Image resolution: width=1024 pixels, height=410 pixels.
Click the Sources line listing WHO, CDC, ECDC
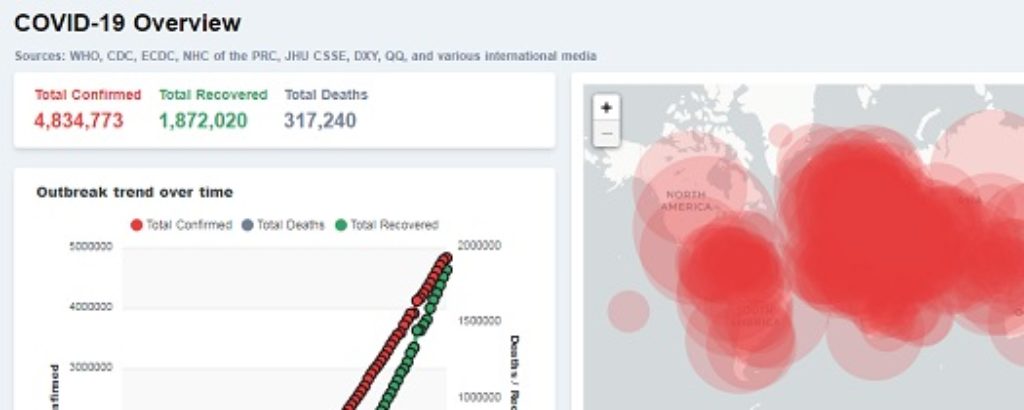point(306,56)
